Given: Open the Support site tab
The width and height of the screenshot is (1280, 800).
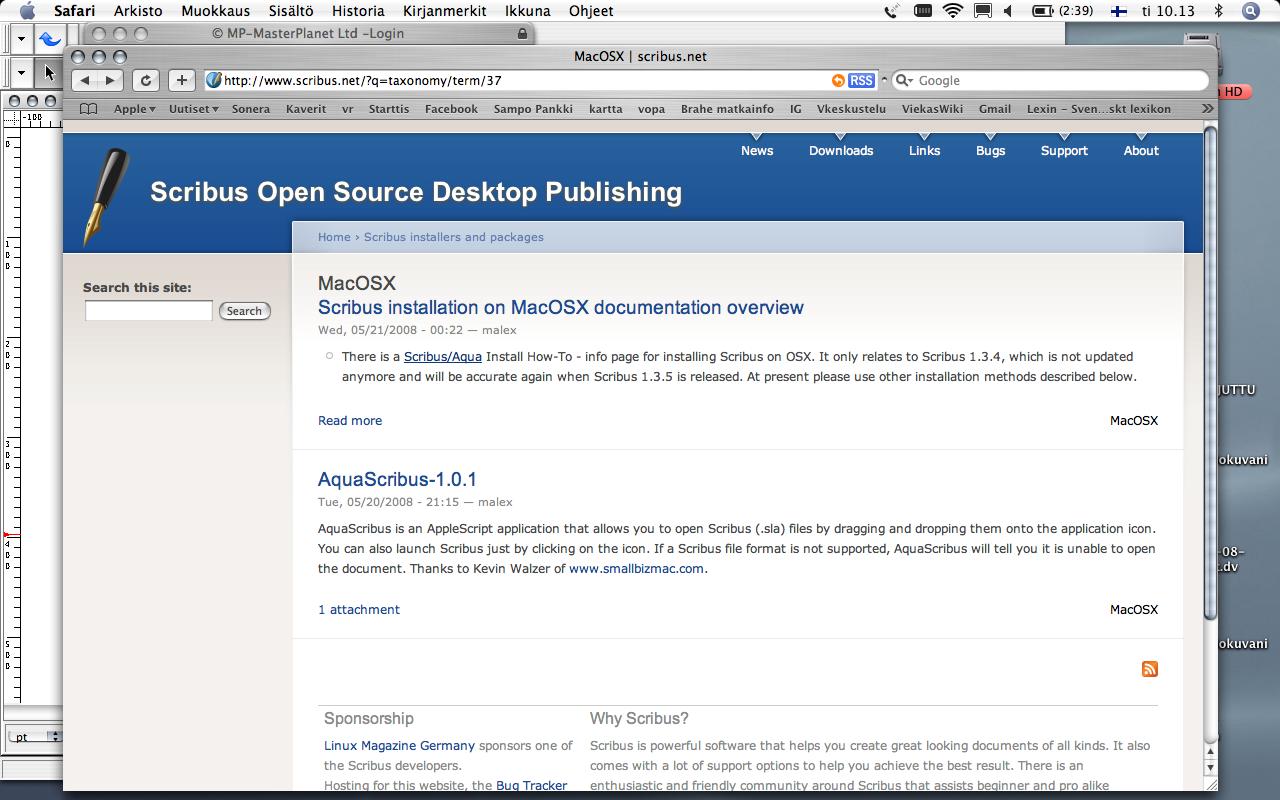Looking at the screenshot, I should coord(1064,151).
